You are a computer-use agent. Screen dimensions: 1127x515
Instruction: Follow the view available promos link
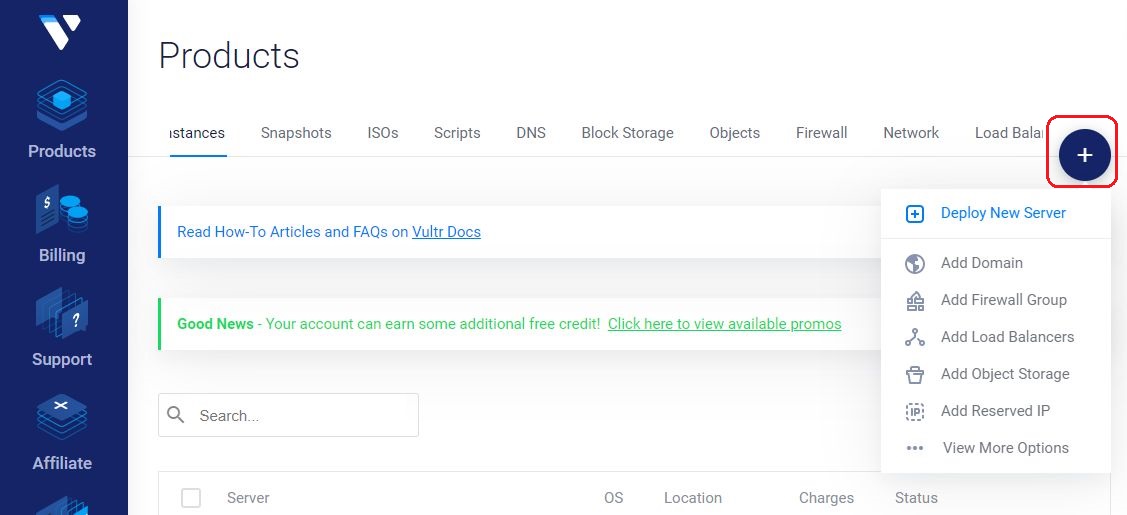pyautogui.click(x=724, y=324)
